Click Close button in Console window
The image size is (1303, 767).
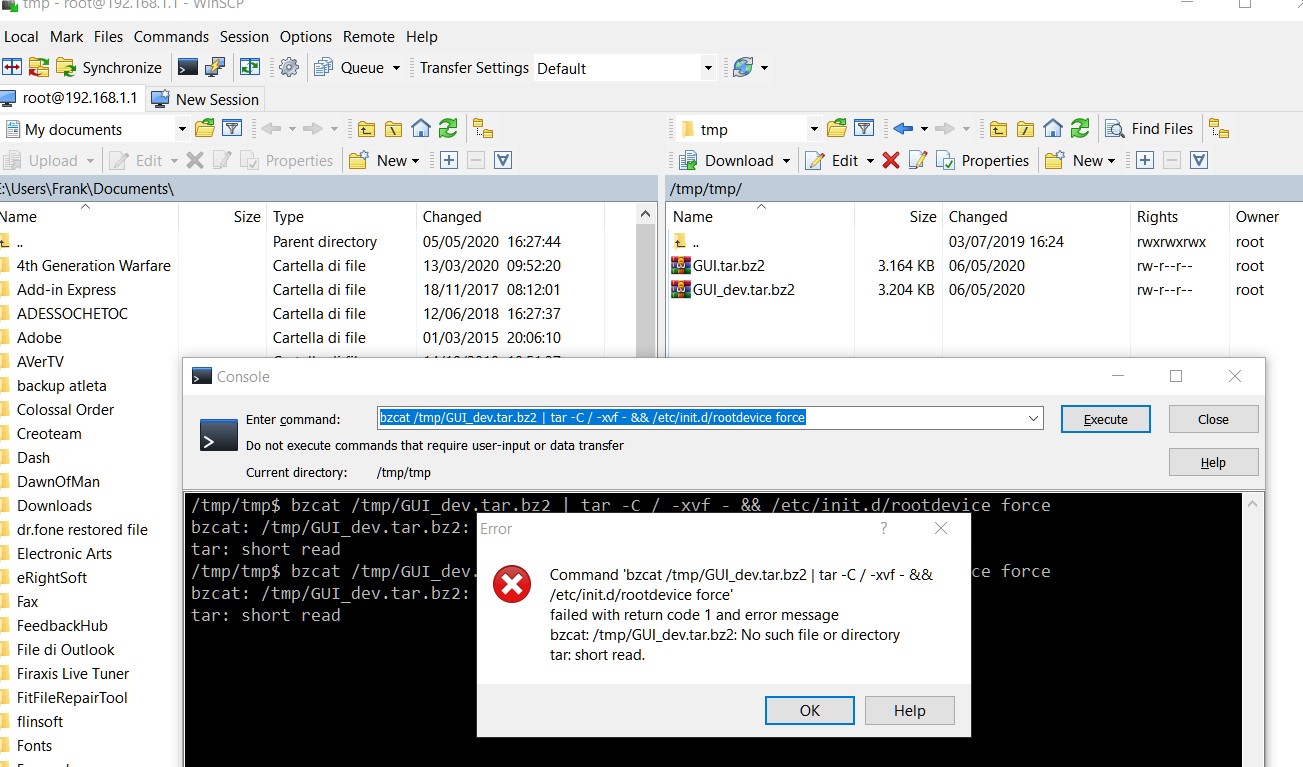click(x=1213, y=419)
